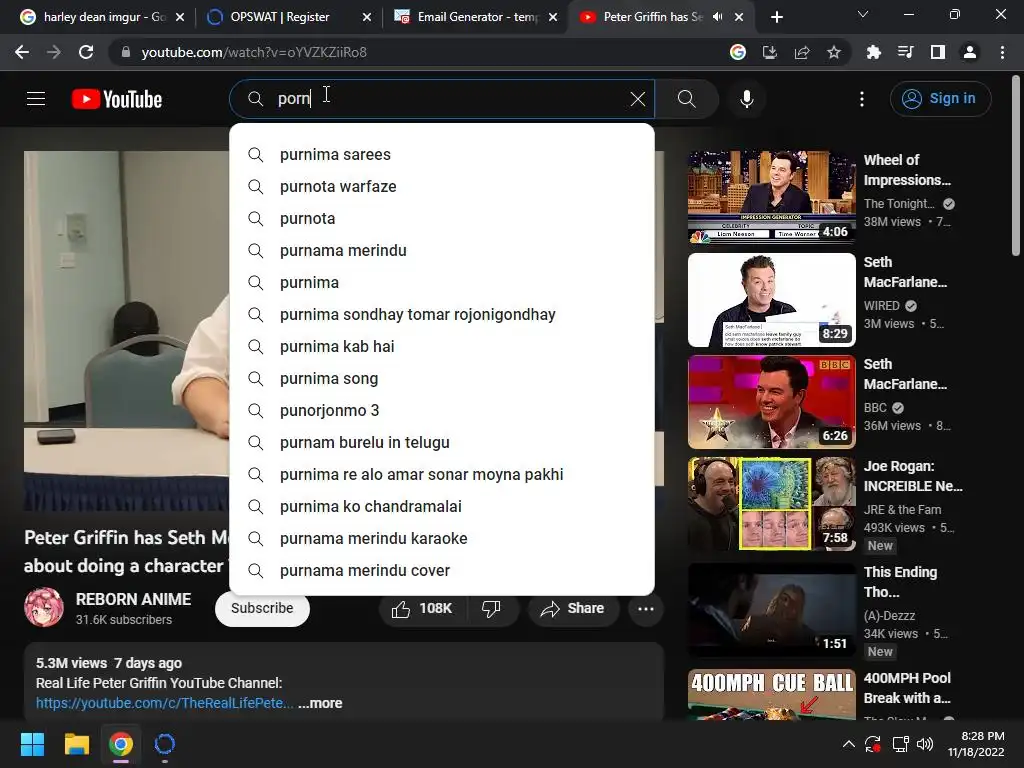Open Wheel of Impressions video thumbnail

(771, 198)
